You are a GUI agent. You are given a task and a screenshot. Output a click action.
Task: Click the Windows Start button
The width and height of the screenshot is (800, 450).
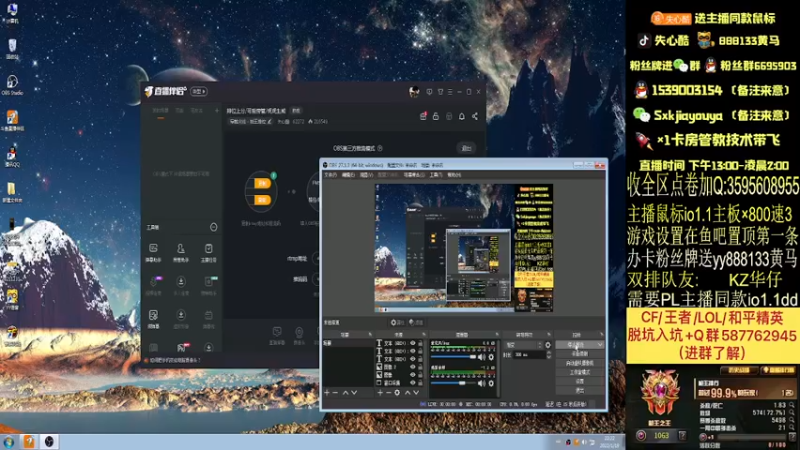pos(9,441)
